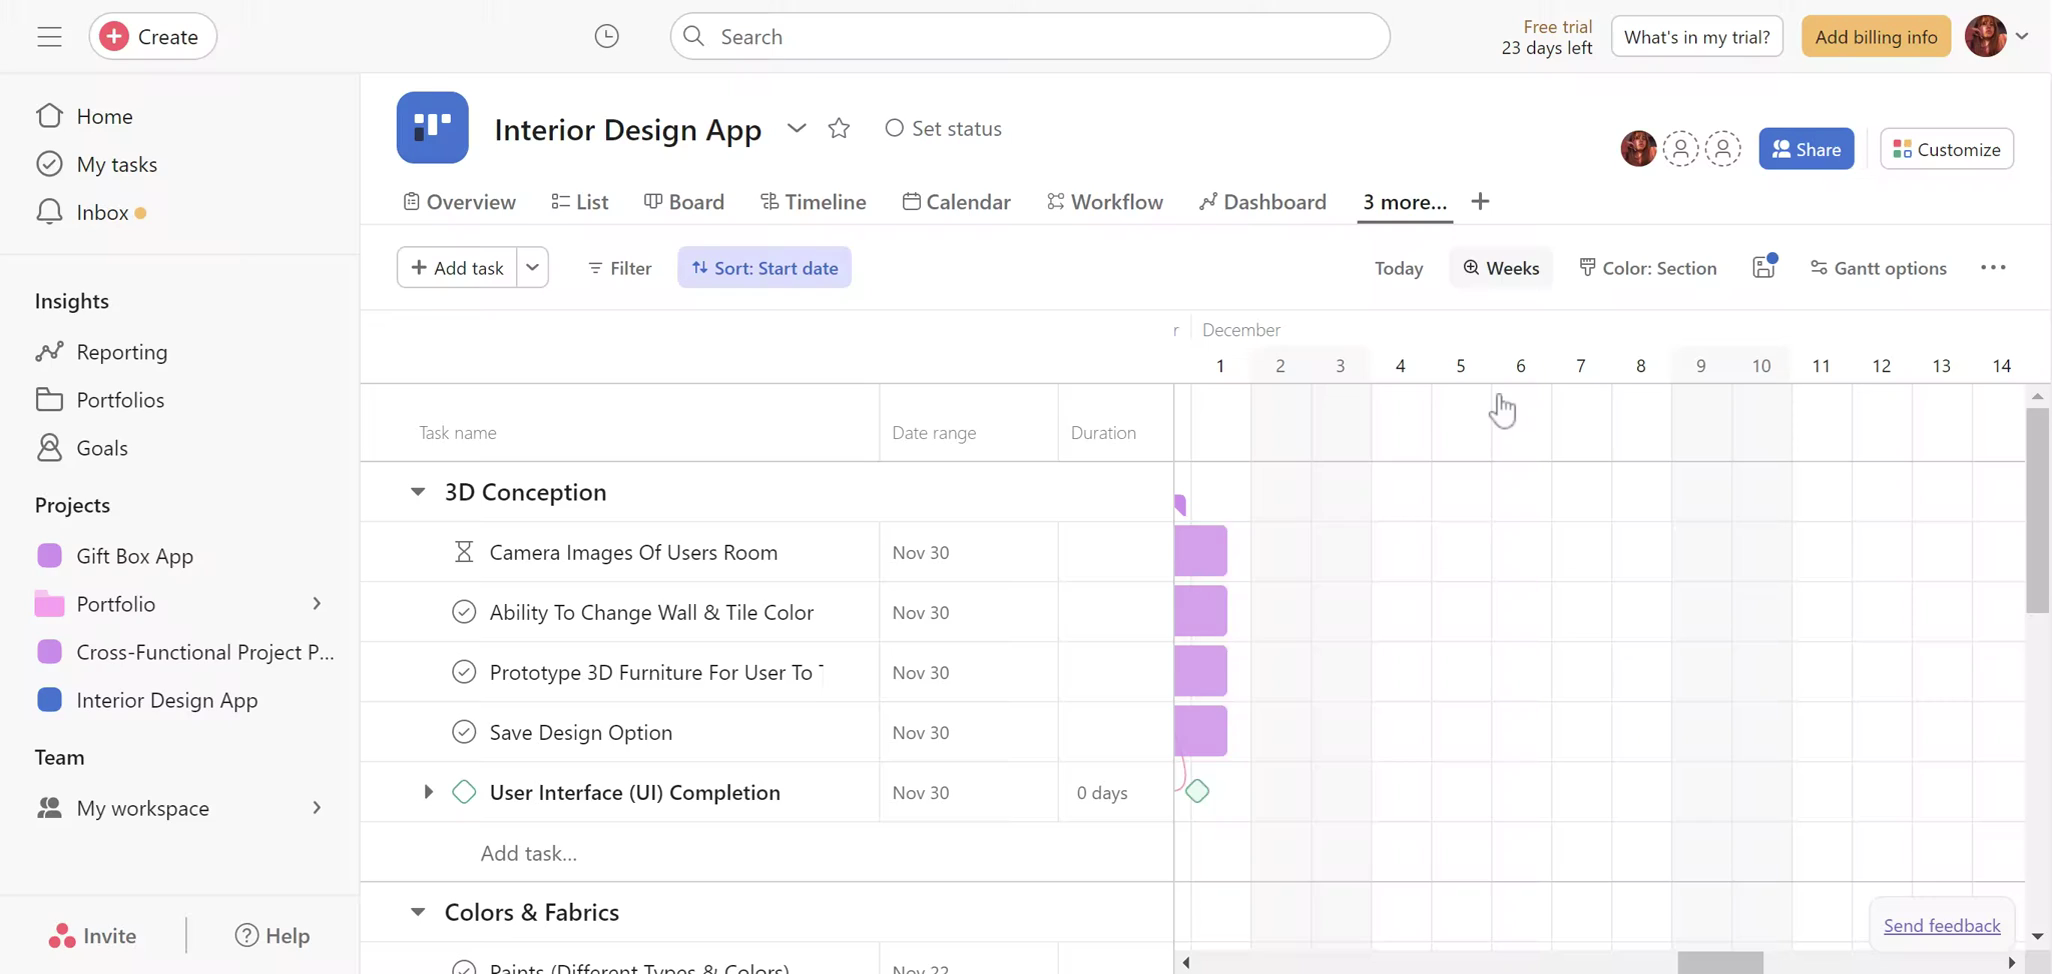Click in the Search field

[1030, 37]
